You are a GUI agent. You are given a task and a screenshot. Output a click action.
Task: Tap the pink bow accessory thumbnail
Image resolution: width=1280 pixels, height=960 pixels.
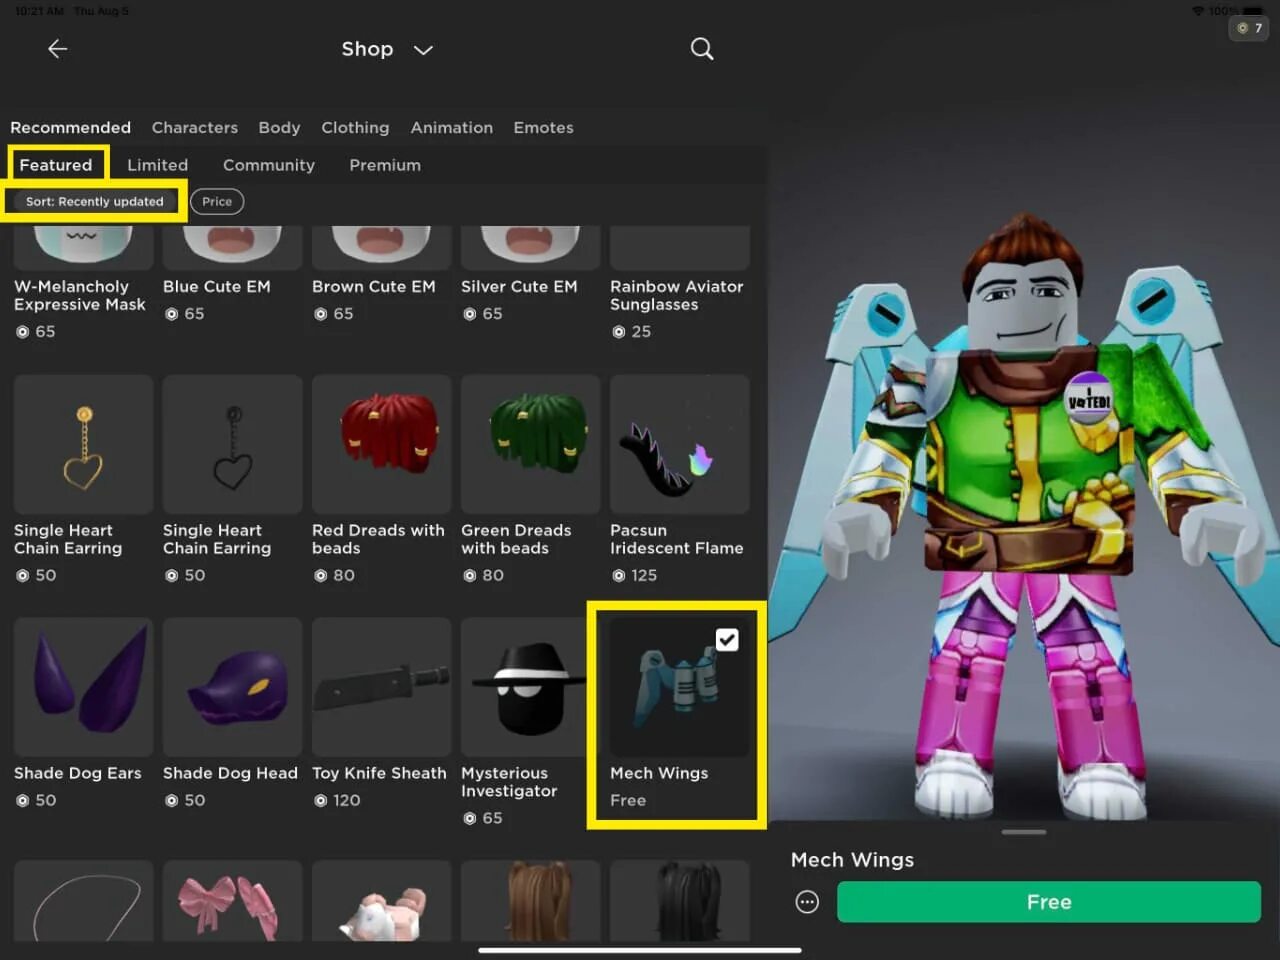point(233,900)
